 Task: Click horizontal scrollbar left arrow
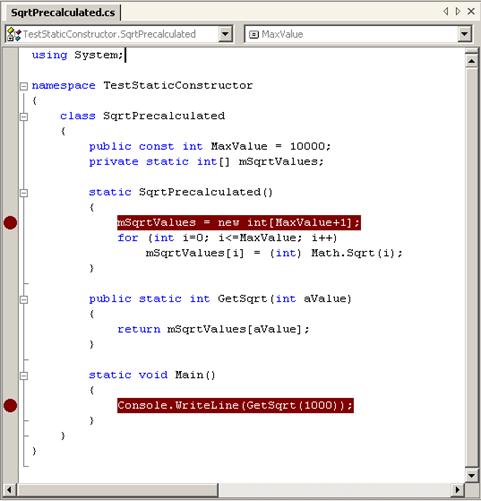[9, 490]
